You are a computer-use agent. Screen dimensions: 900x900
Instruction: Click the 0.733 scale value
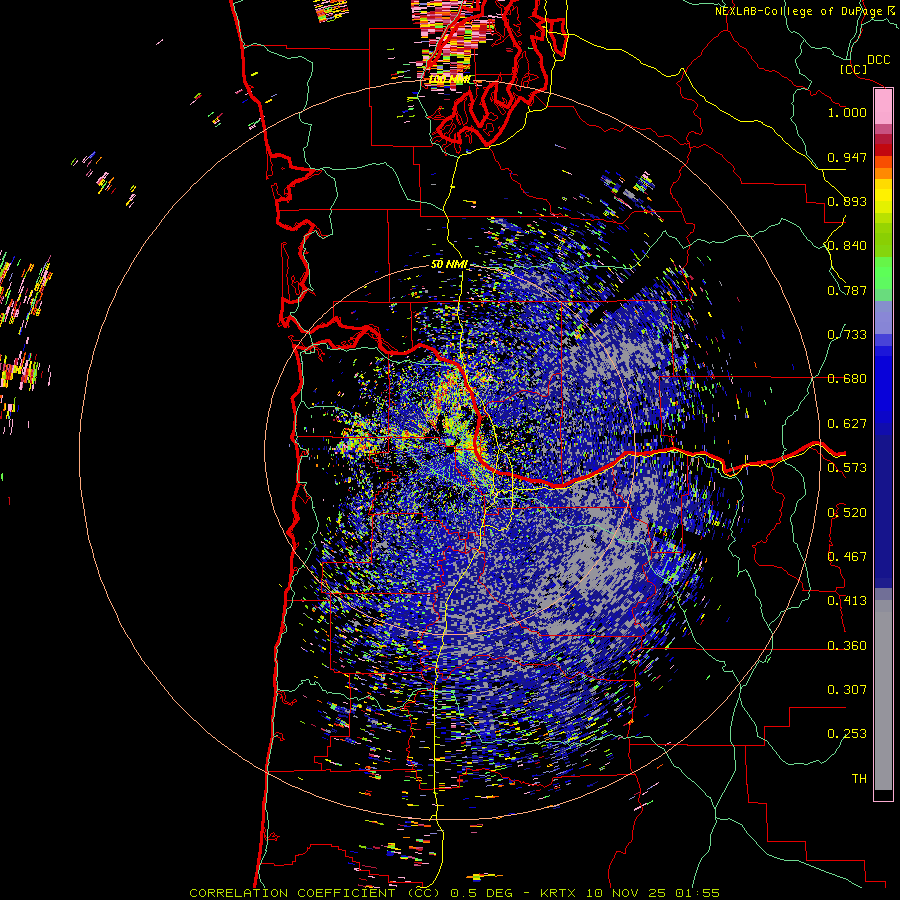(x=847, y=335)
